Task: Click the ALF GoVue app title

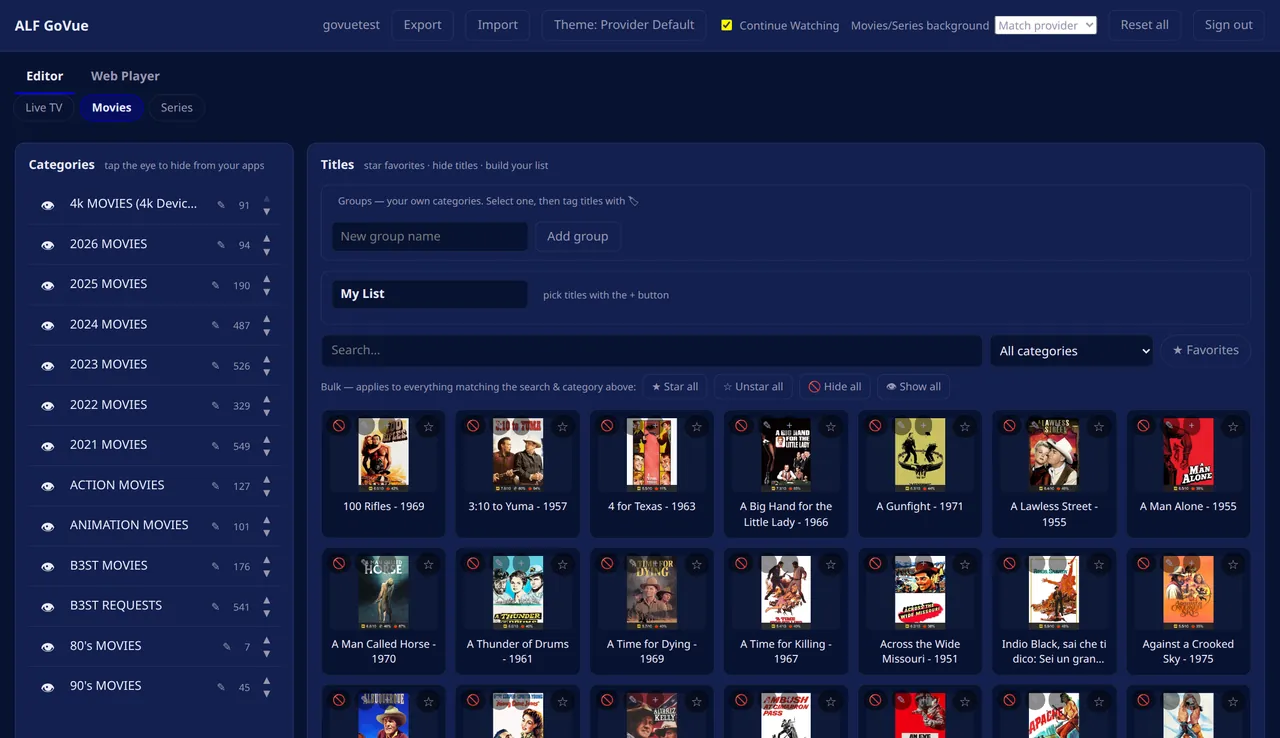Action: (52, 26)
